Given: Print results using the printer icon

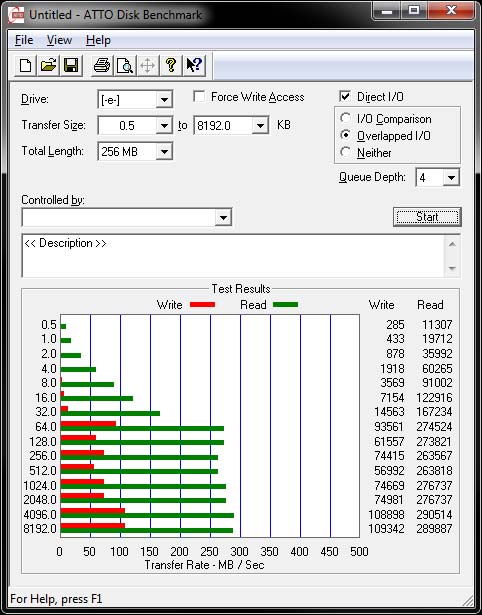Looking at the screenshot, I should (x=102, y=65).
